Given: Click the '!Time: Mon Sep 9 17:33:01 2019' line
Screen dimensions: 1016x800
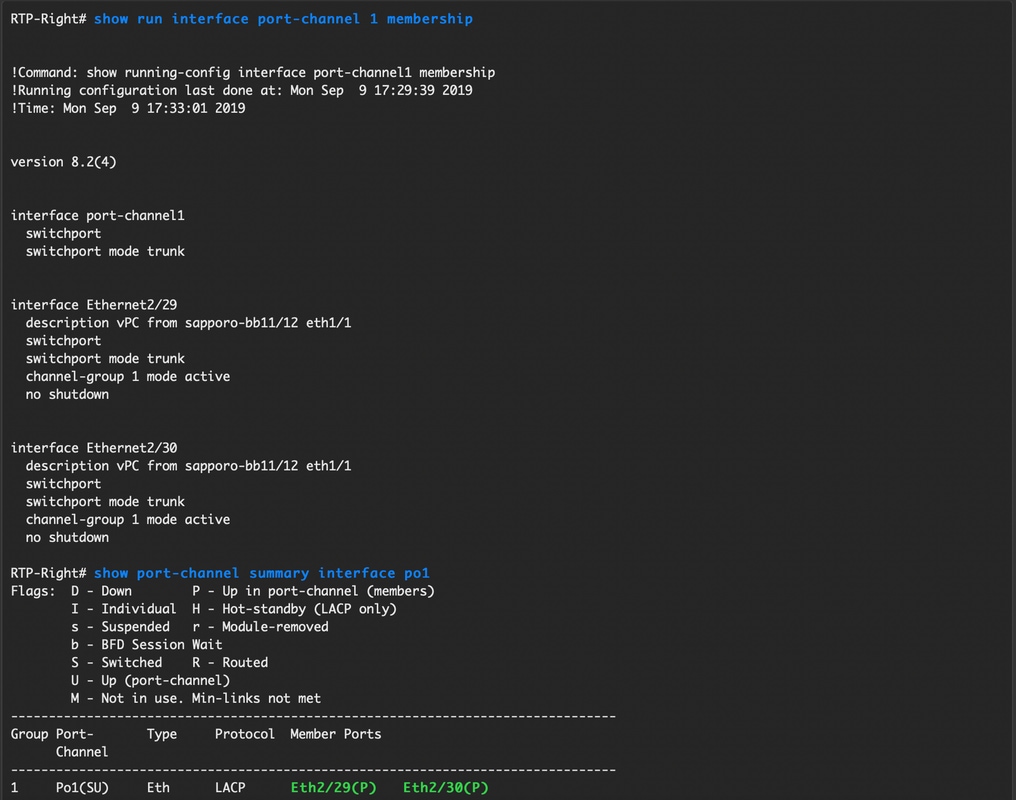Looking at the screenshot, I should [x=128, y=108].
